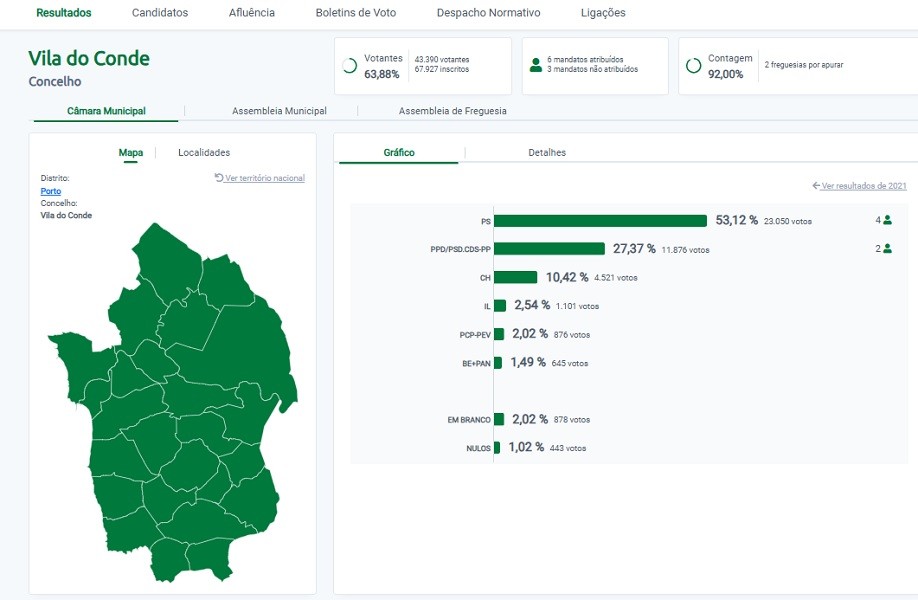The height and width of the screenshot is (600, 918).
Task: Click the PS green results bar
Action: (x=600, y=220)
